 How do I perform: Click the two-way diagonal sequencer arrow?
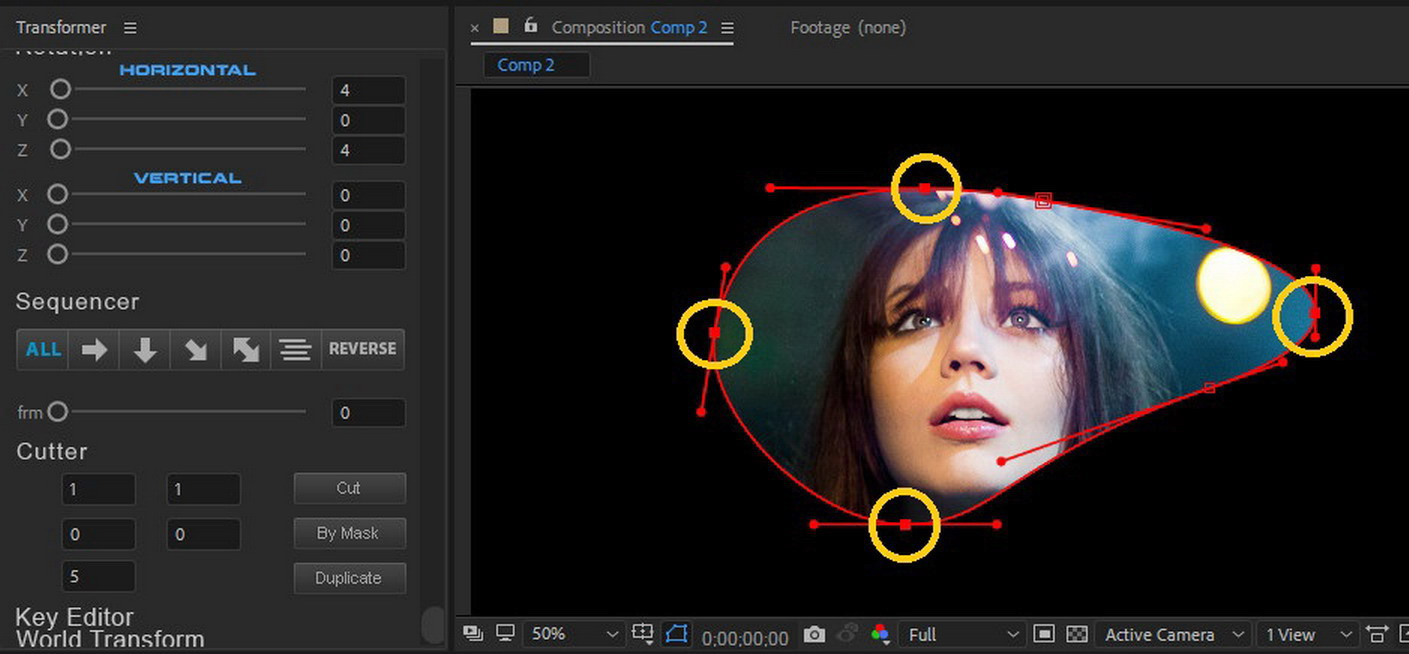pyautogui.click(x=246, y=350)
